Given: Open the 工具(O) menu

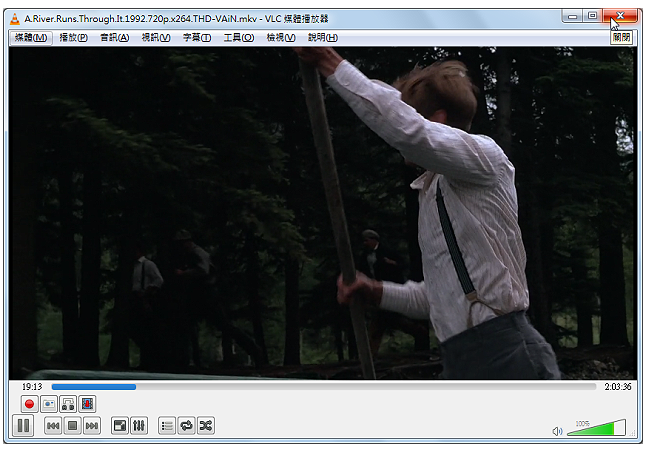Looking at the screenshot, I should 239,38.
